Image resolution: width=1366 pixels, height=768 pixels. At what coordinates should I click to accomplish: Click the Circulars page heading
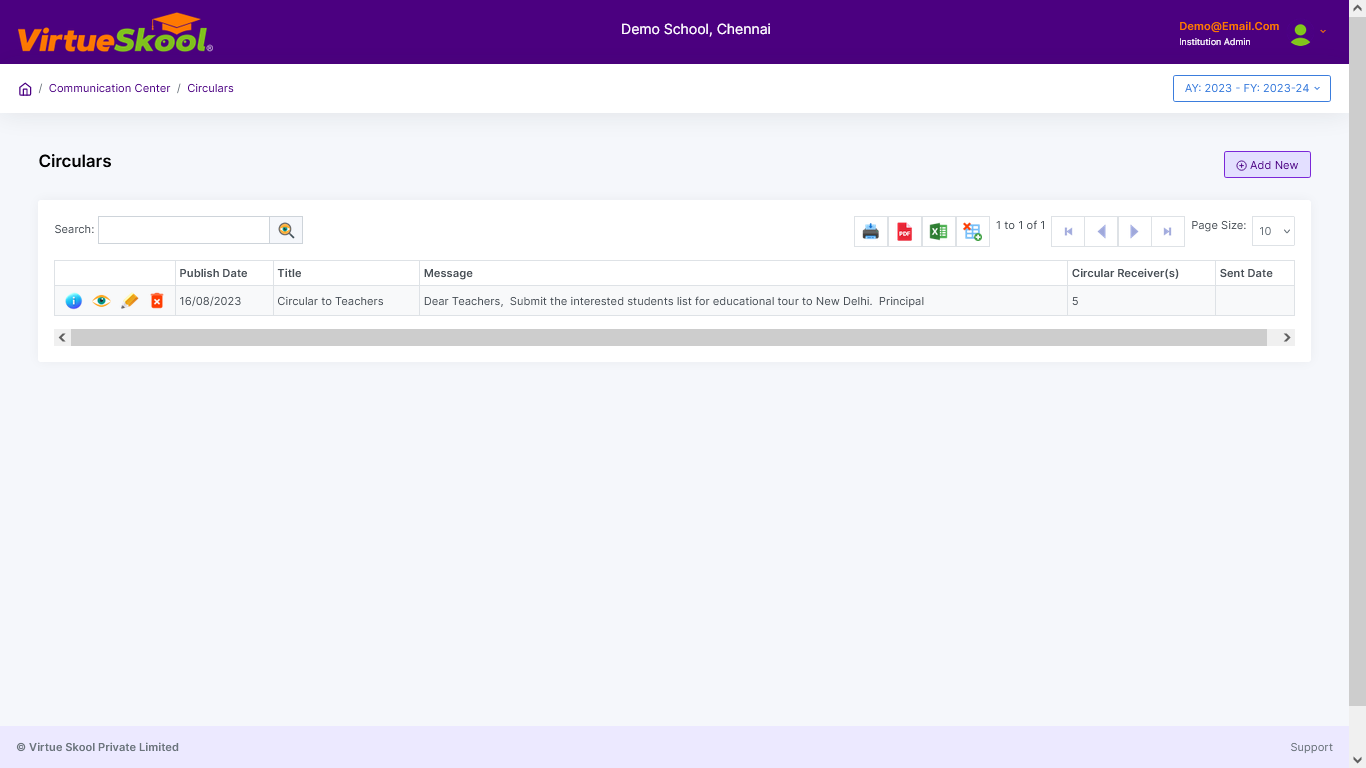click(x=75, y=161)
